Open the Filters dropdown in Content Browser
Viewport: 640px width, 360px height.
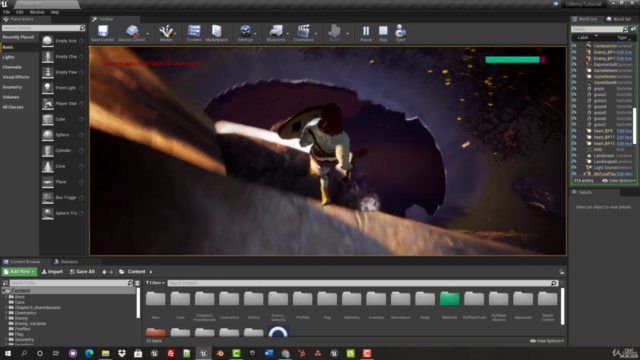(155, 283)
